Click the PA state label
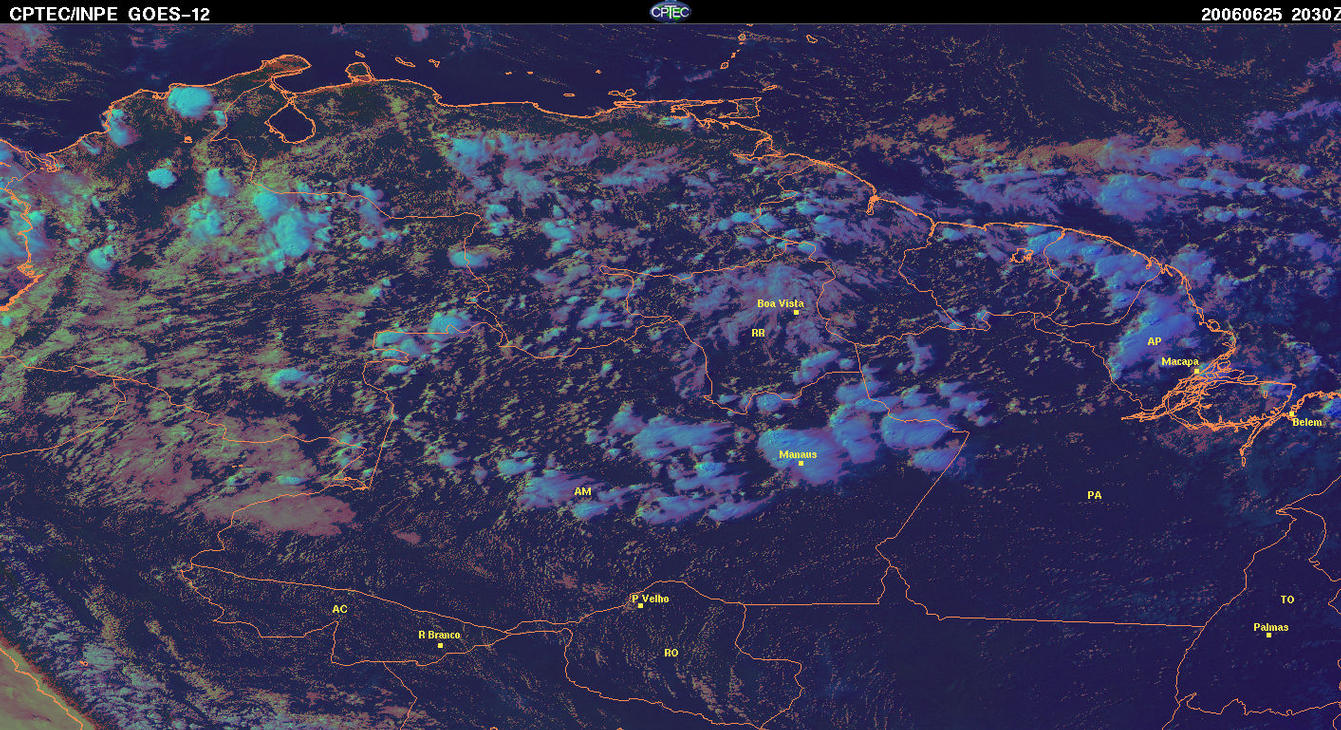 pyautogui.click(x=1094, y=495)
